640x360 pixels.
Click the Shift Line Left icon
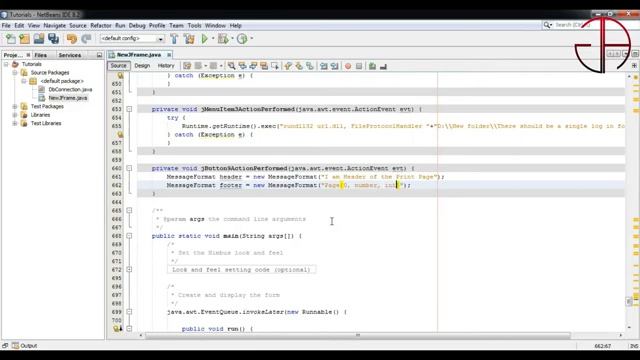324,66
